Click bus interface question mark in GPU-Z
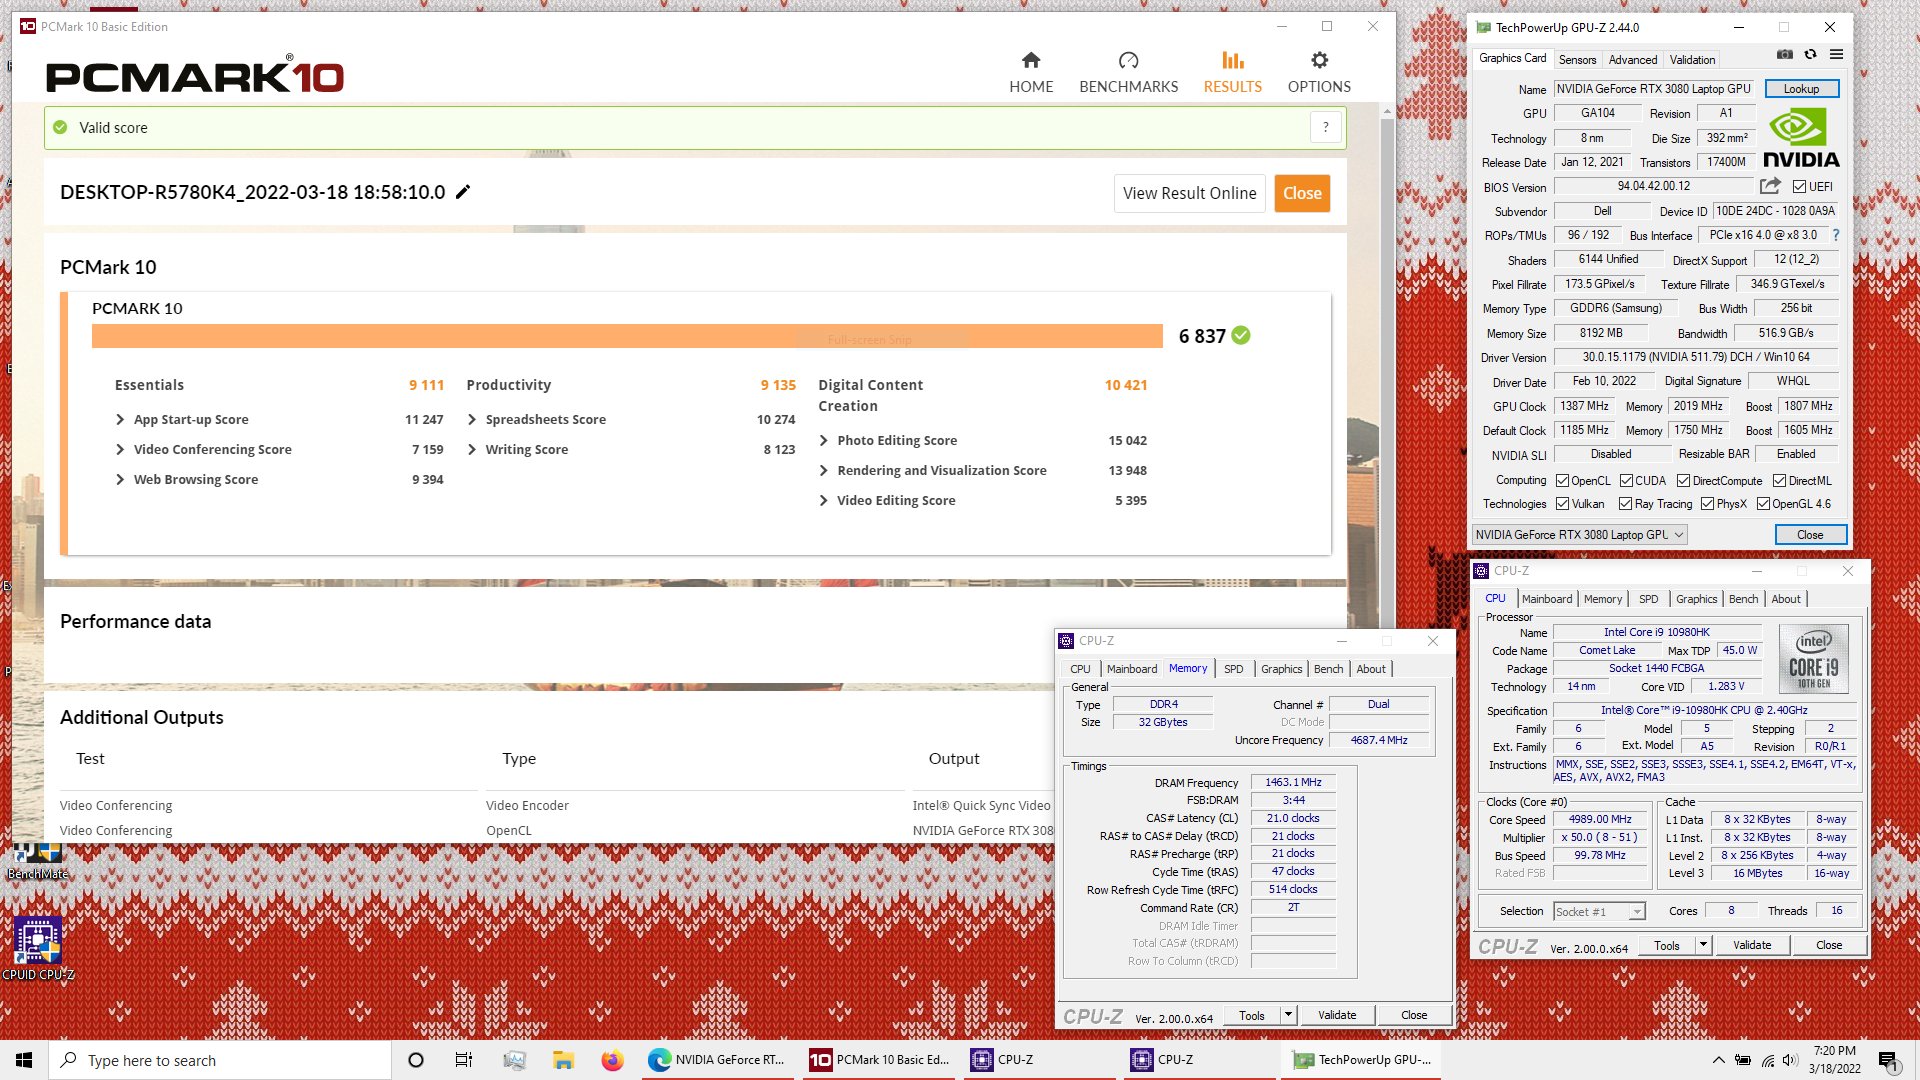 tap(1836, 235)
